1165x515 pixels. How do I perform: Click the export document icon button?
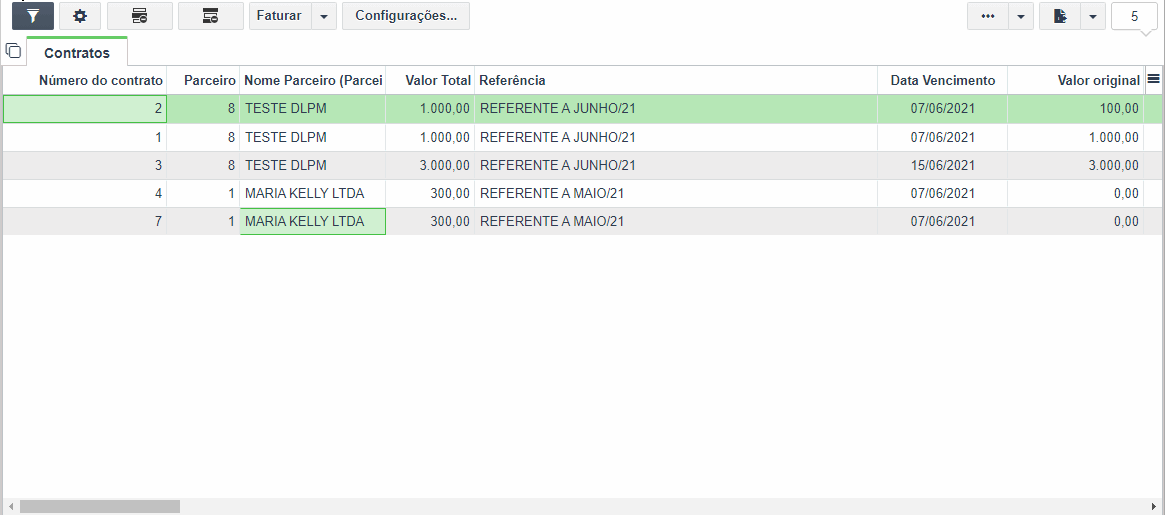coord(1060,16)
